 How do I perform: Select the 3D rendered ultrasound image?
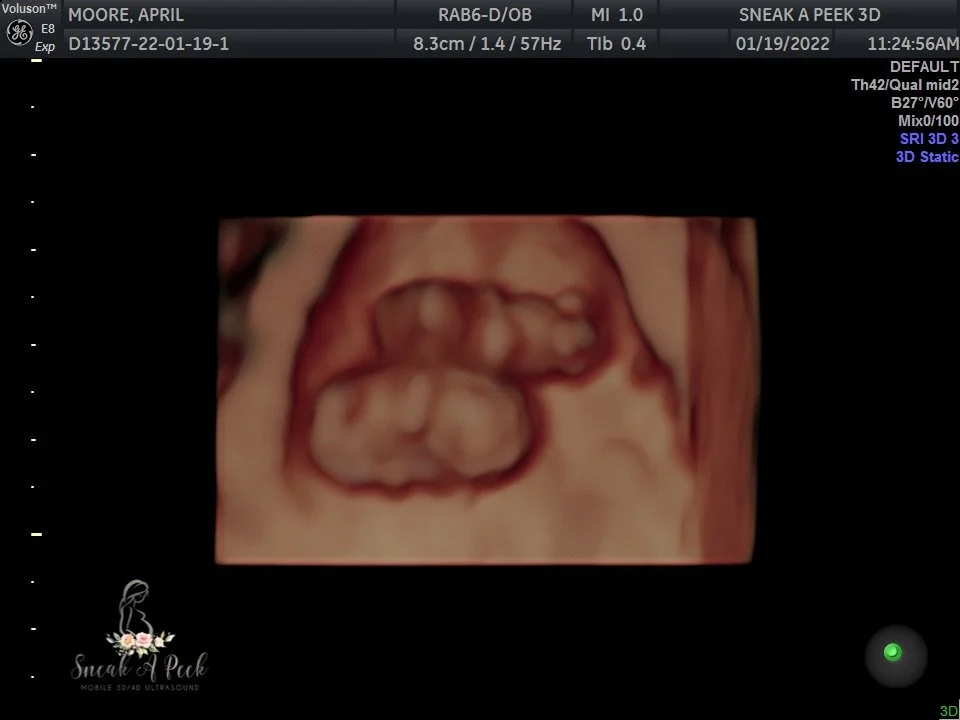tap(486, 389)
